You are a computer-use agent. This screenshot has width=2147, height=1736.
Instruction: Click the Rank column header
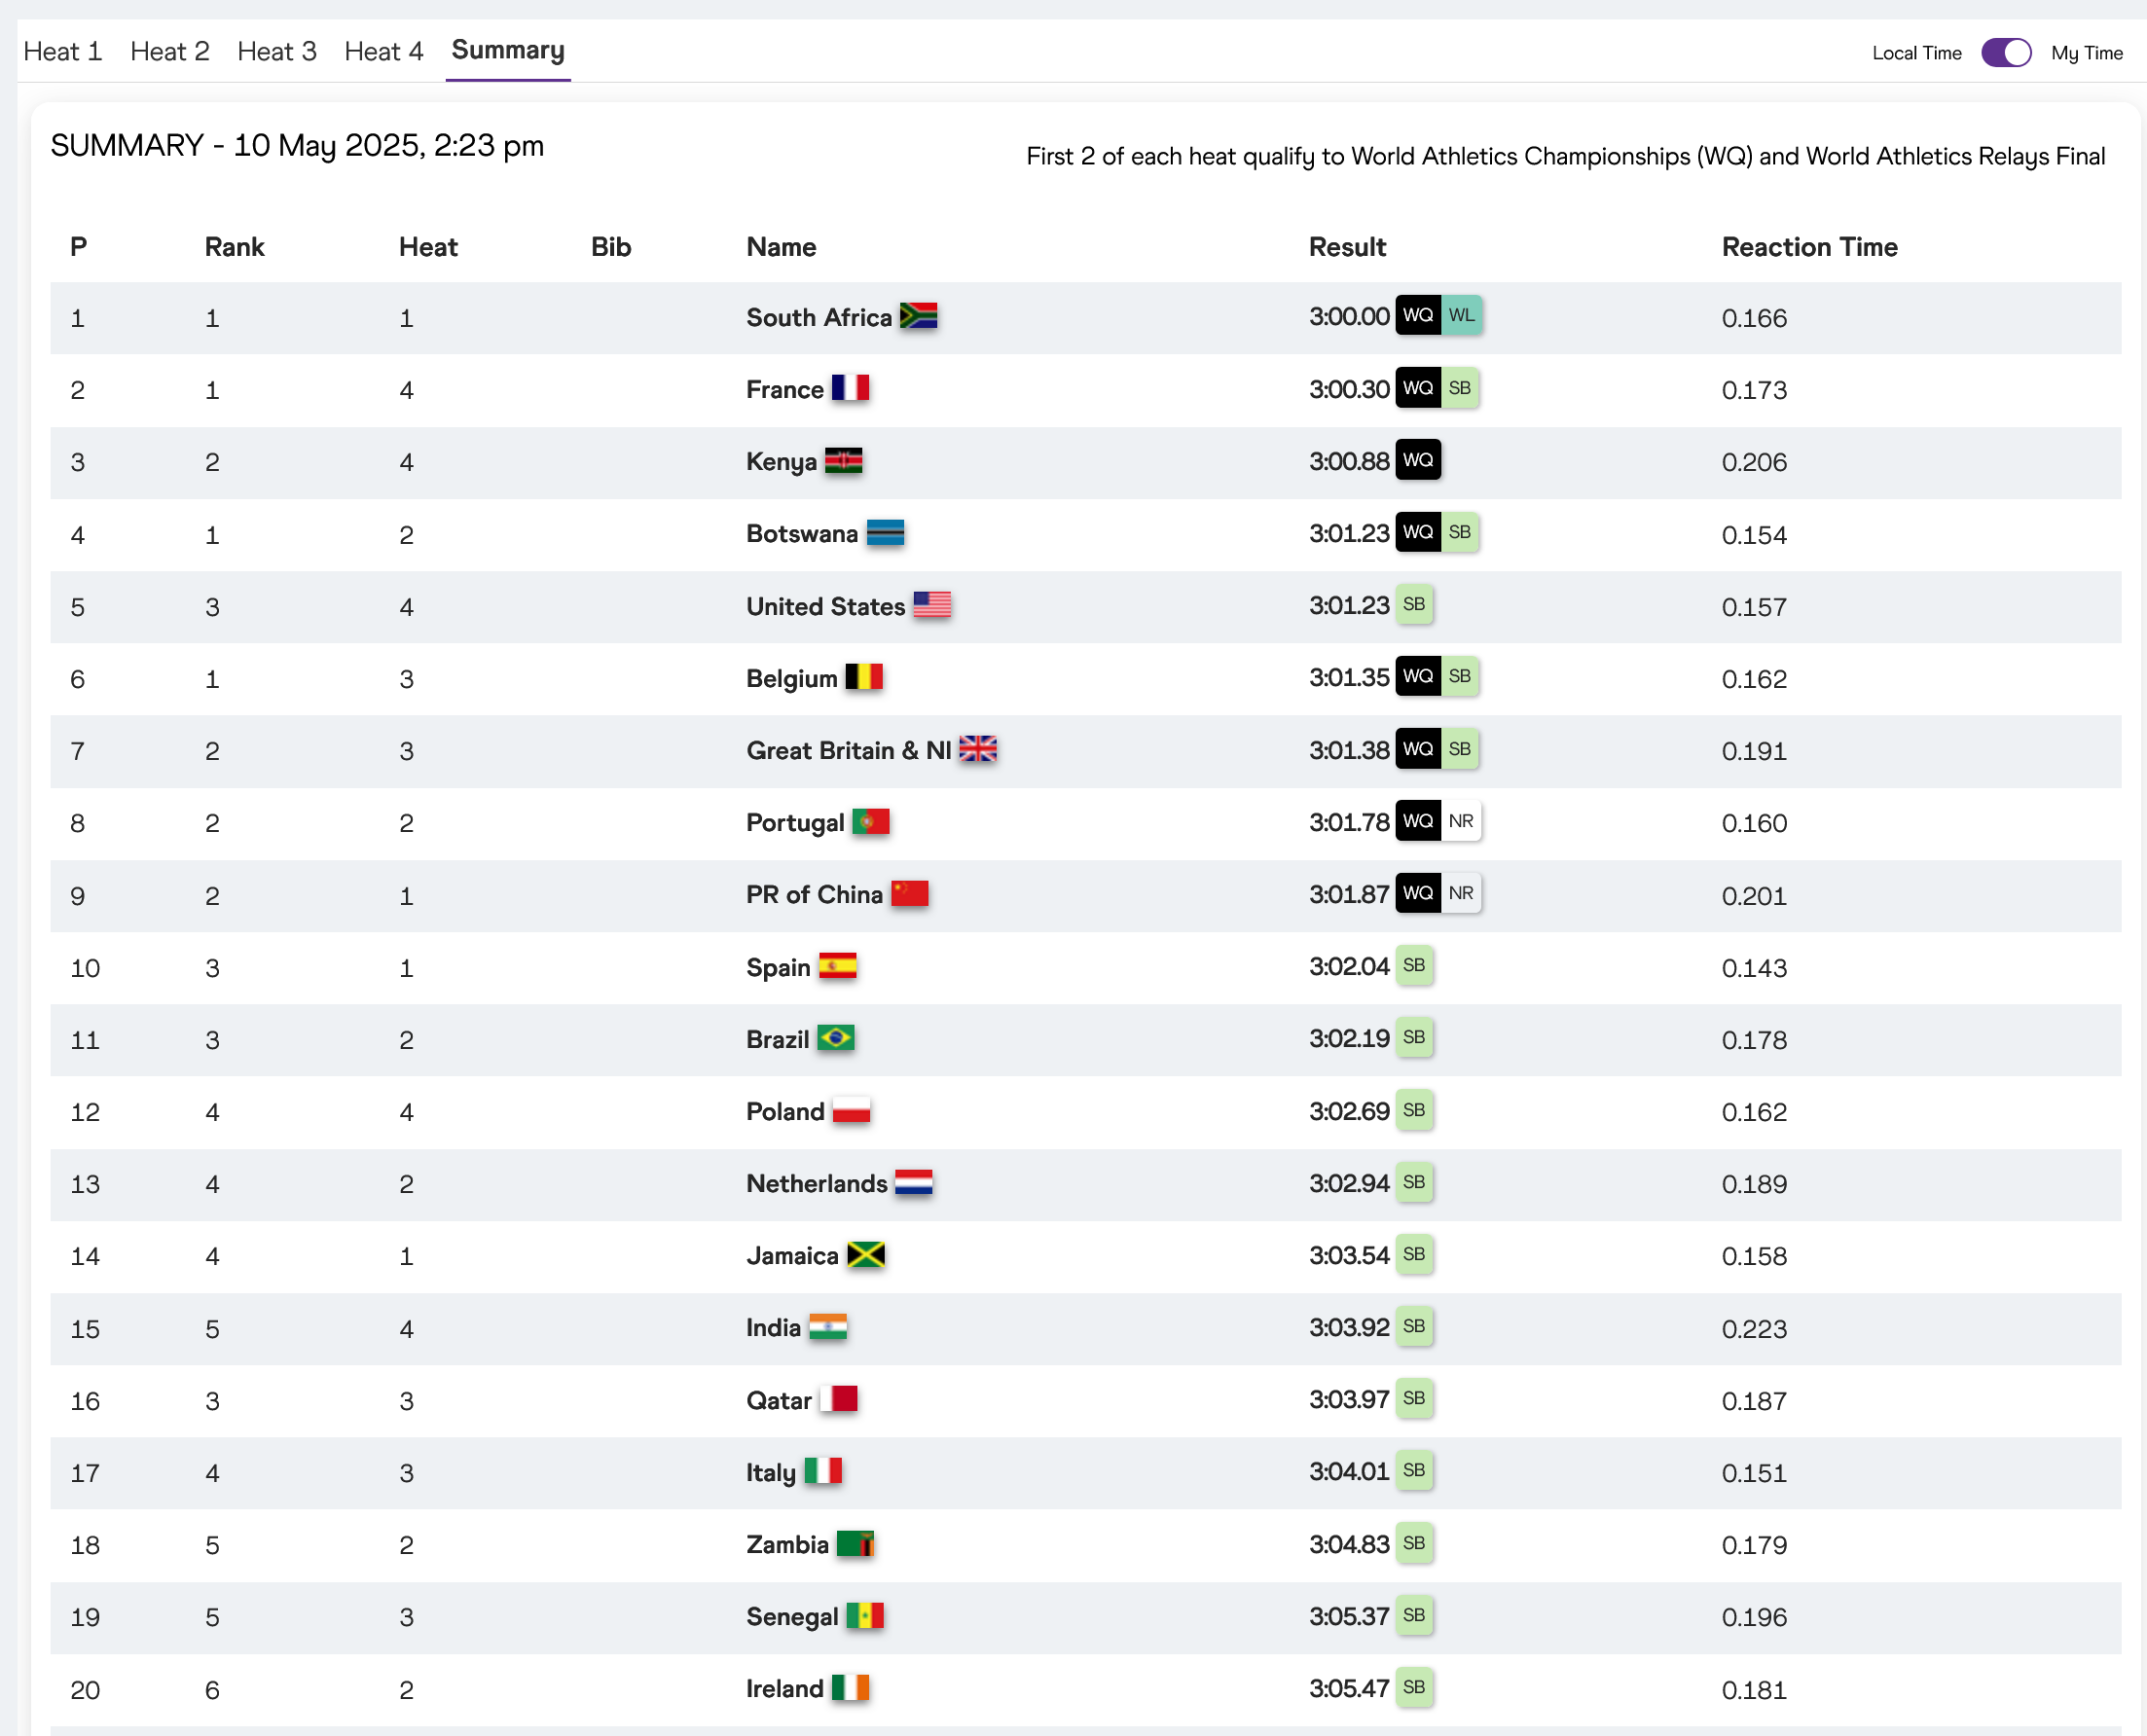click(x=234, y=247)
